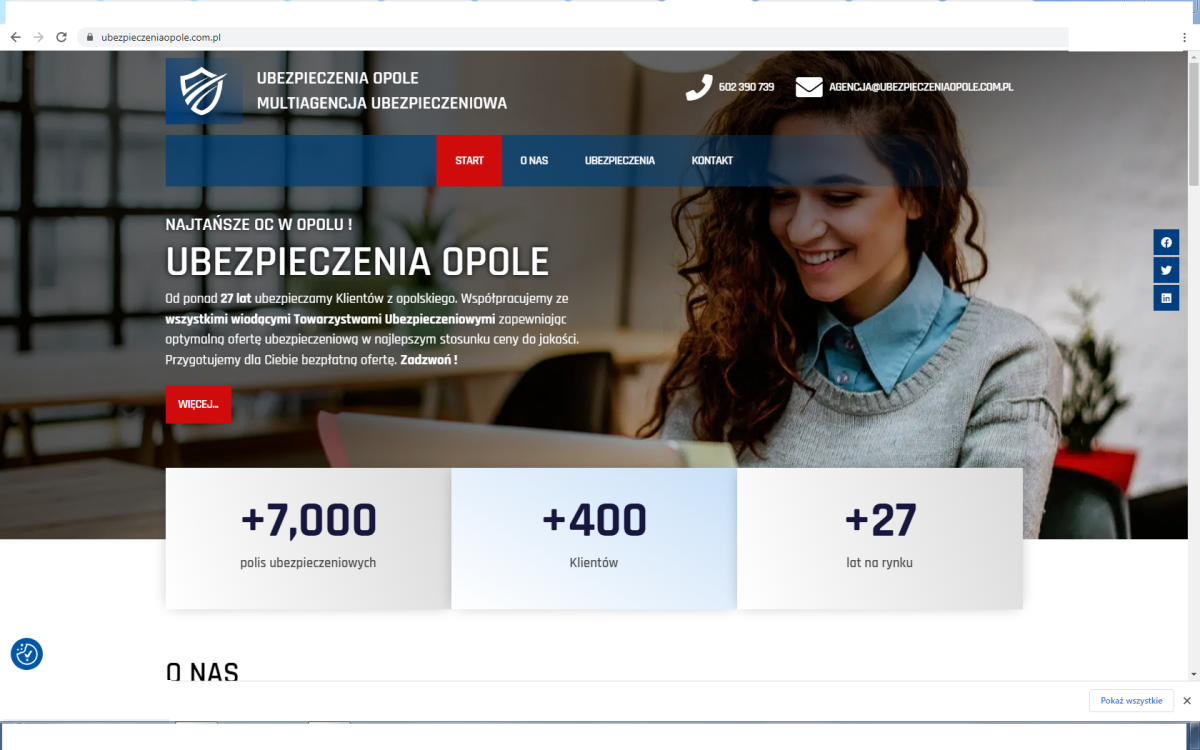Click the shield logo of Ubezpieczenia Opole
Image resolution: width=1200 pixels, height=750 pixels.
[204, 91]
